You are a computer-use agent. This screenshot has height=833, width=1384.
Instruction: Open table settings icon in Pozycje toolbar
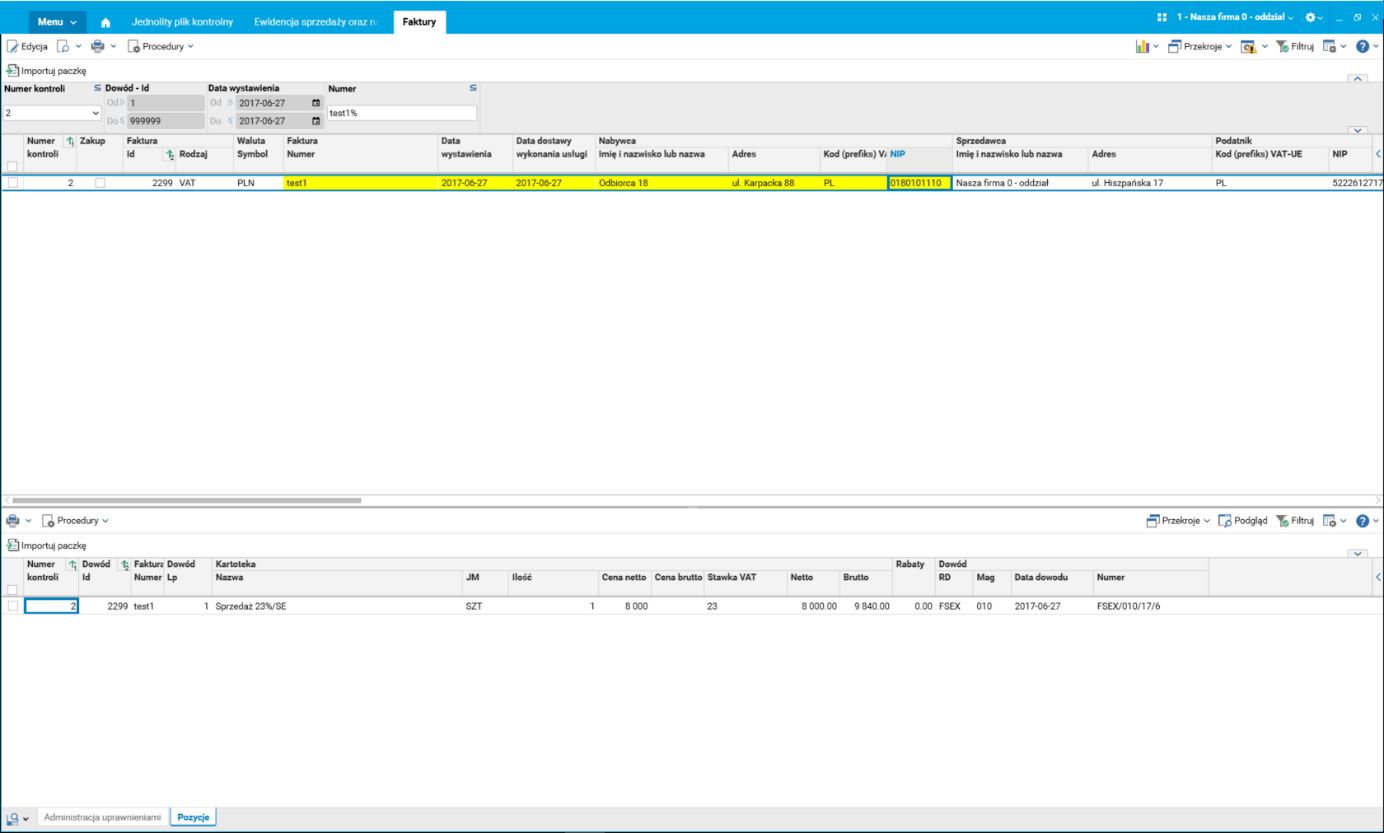point(1330,521)
